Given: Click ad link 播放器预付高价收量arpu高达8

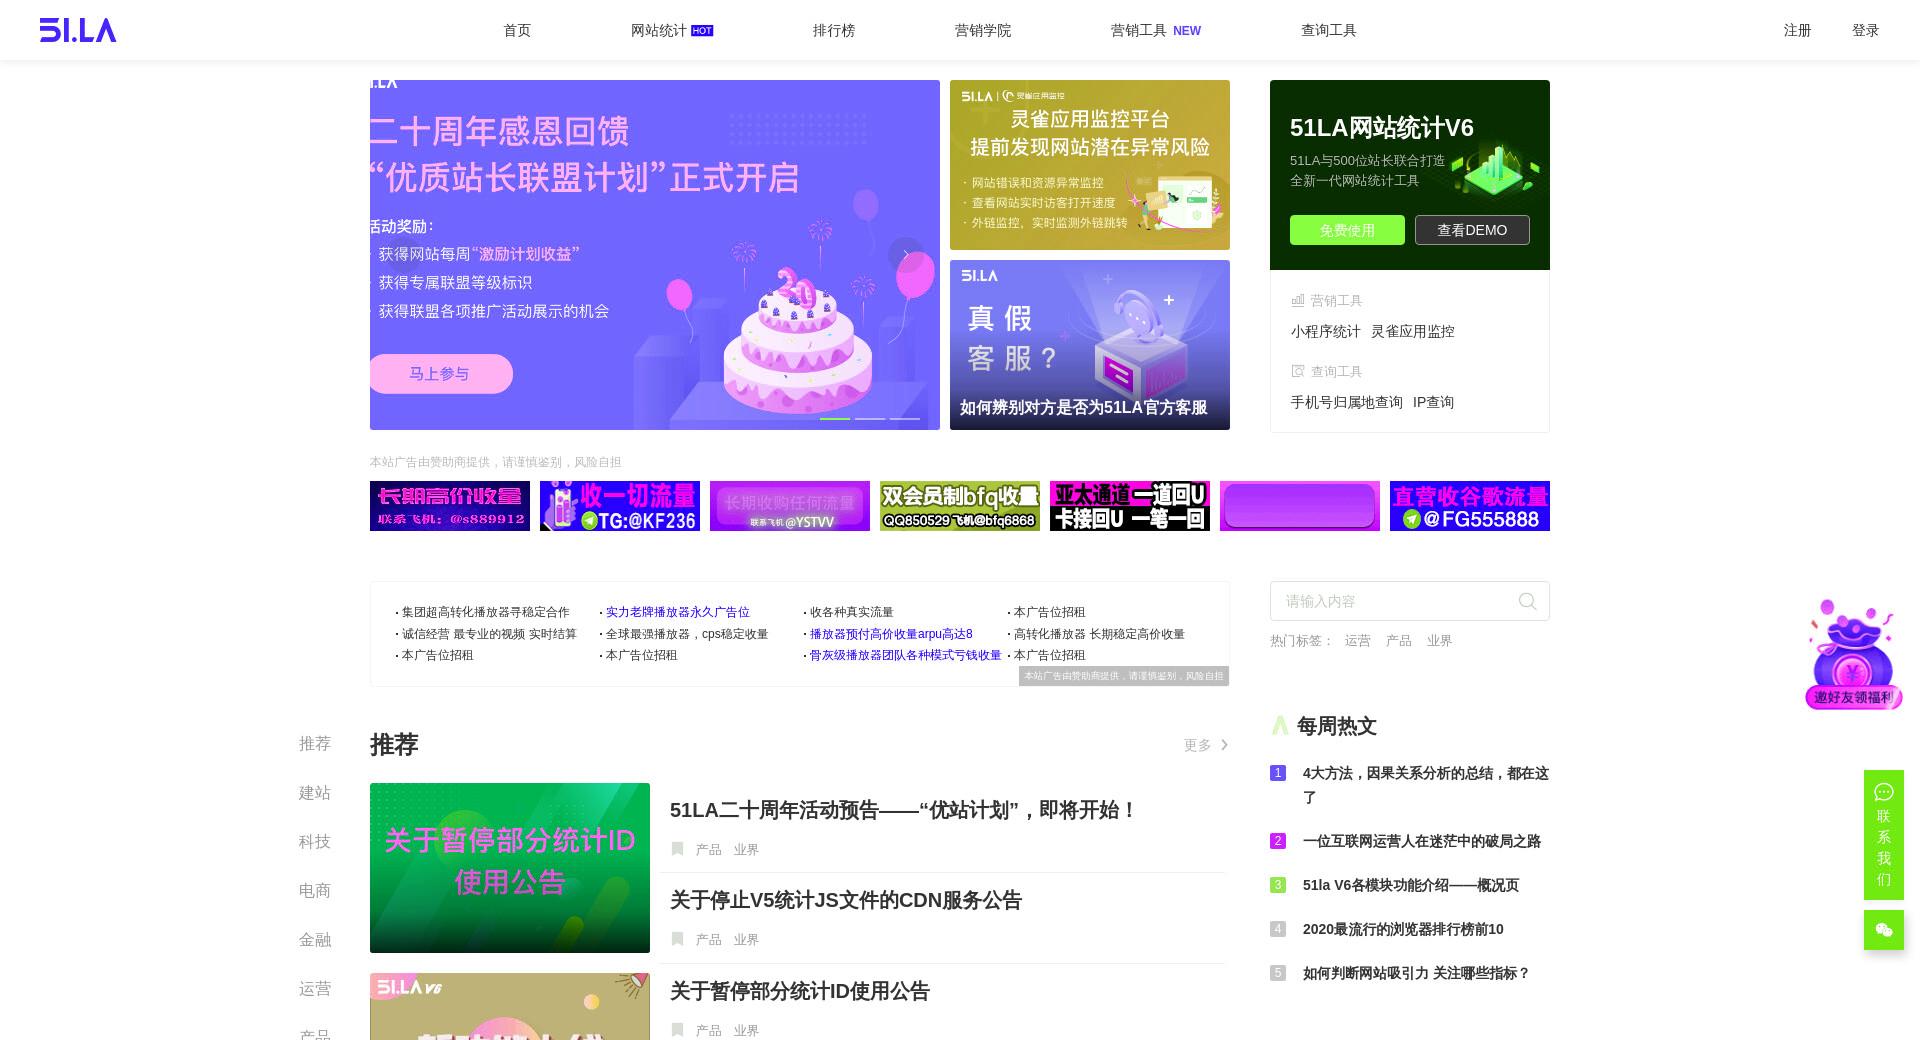Looking at the screenshot, I should 891,634.
